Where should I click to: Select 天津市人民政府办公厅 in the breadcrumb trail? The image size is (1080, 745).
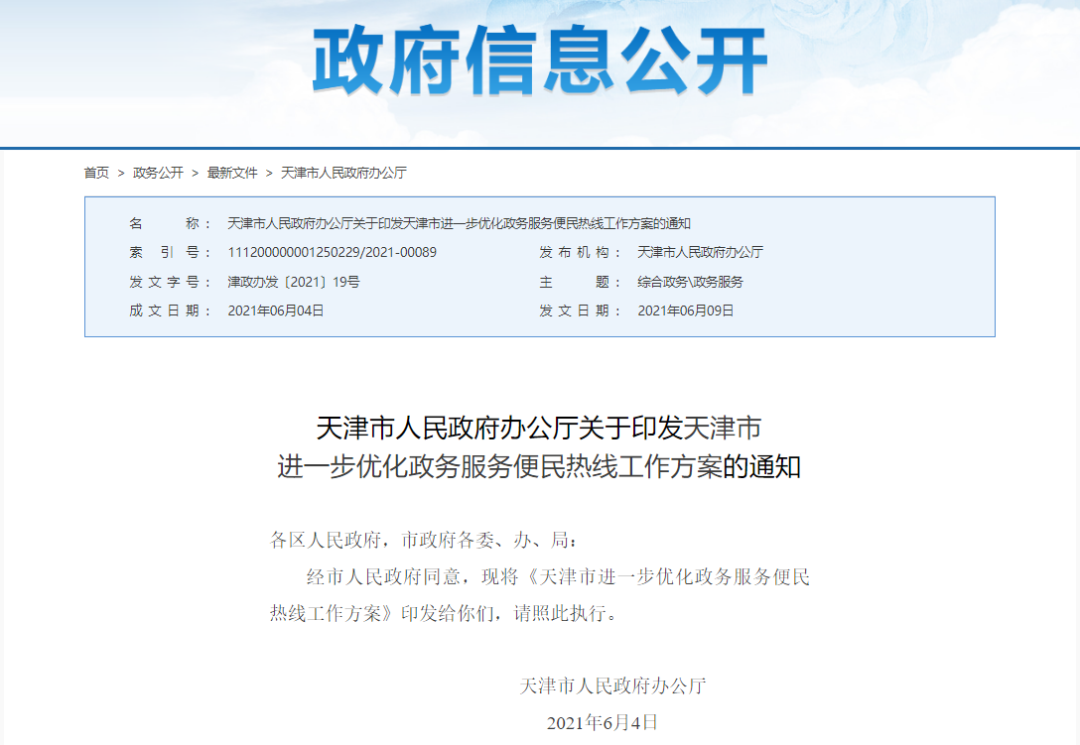[344, 173]
